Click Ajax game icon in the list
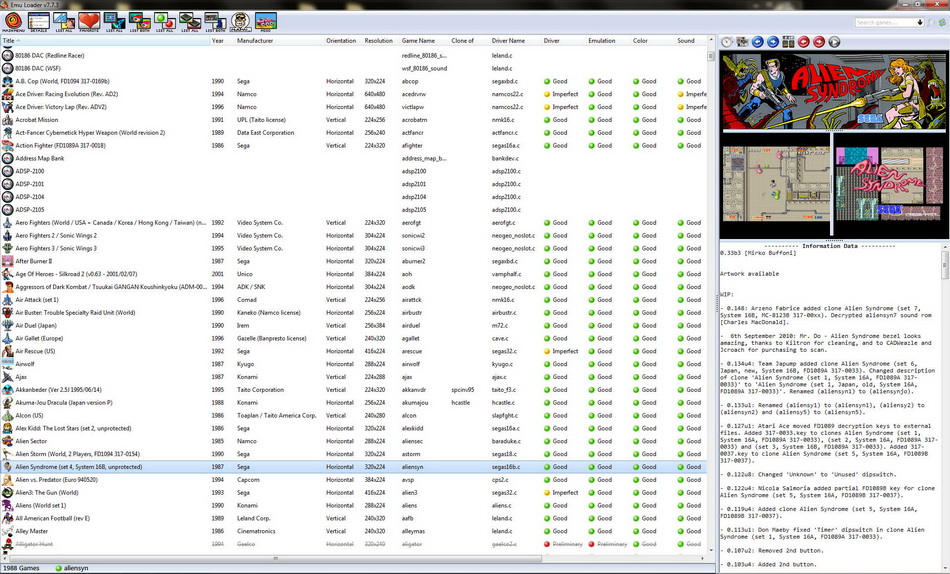The width and height of the screenshot is (950, 574). pos(7,377)
